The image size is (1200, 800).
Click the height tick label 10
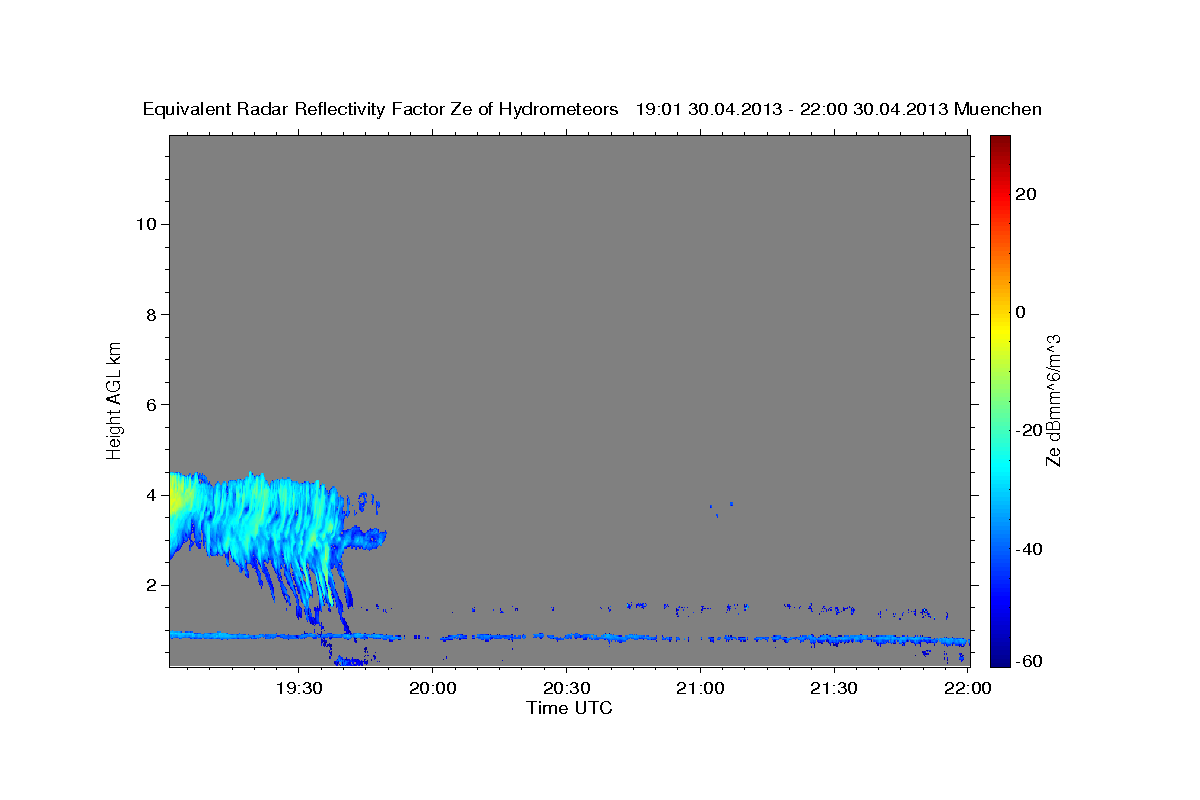point(146,224)
